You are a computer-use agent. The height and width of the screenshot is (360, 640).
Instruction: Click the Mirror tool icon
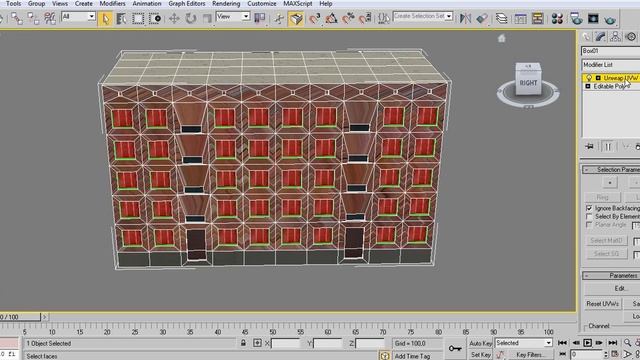click(465, 18)
